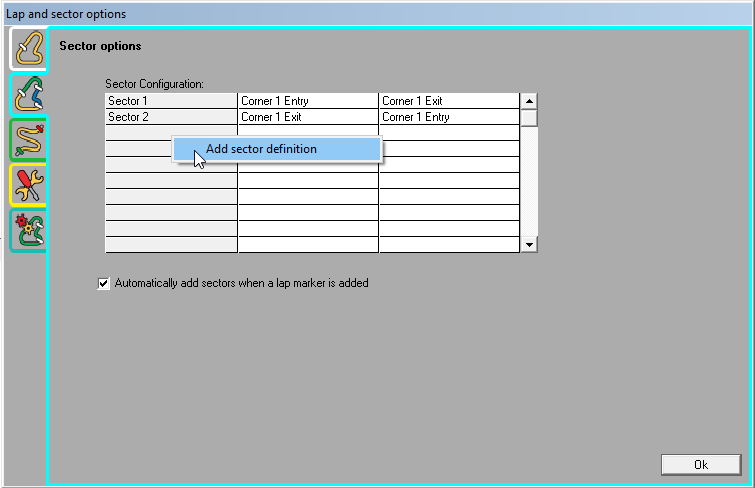Select the Sector 2 name cell
The width and height of the screenshot is (755, 488).
pyautogui.click(x=171, y=117)
